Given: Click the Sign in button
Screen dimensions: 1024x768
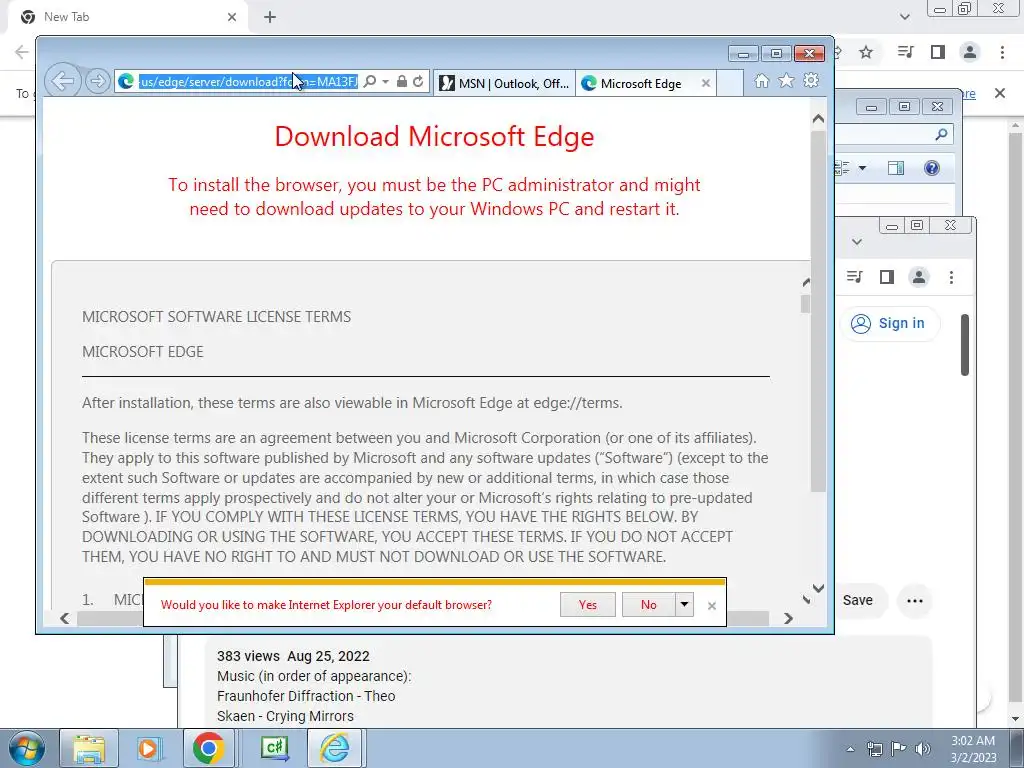Looking at the screenshot, I should coord(889,323).
